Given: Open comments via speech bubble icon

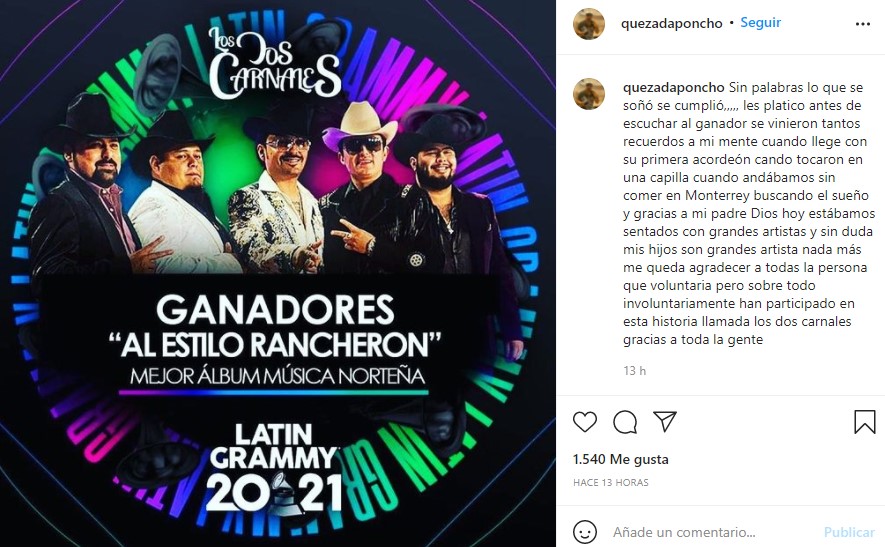Looking at the screenshot, I should [625, 422].
